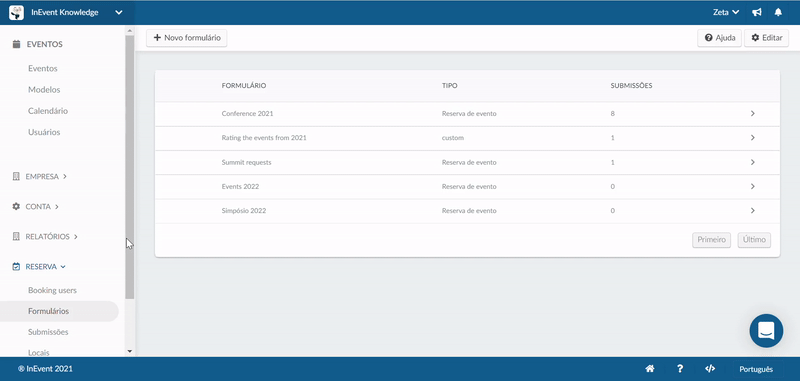
Task: Click the custom type cell
Action: (x=453, y=138)
